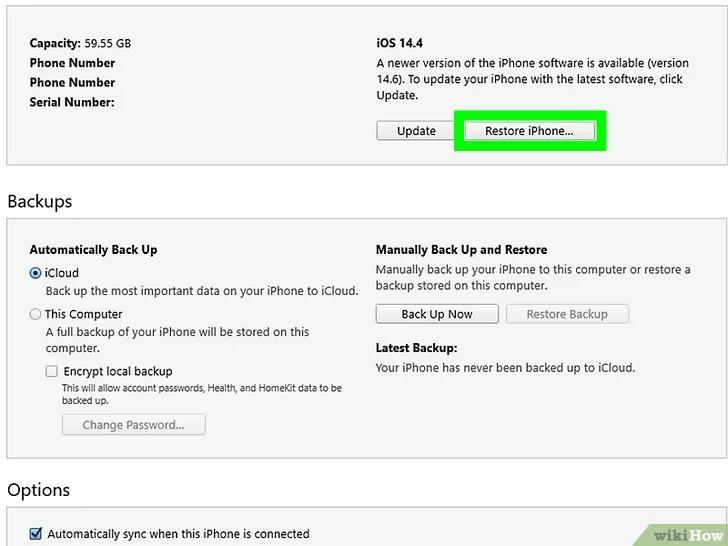Click the Phone Number label directly below Capacity
This screenshot has height=546, width=728.
click(72, 63)
